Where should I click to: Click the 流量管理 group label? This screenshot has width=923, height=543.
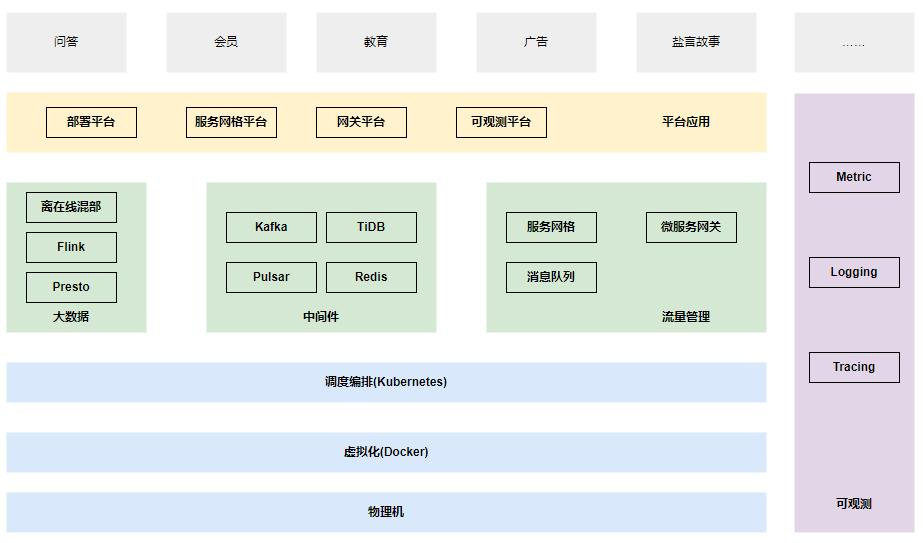point(686,317)
